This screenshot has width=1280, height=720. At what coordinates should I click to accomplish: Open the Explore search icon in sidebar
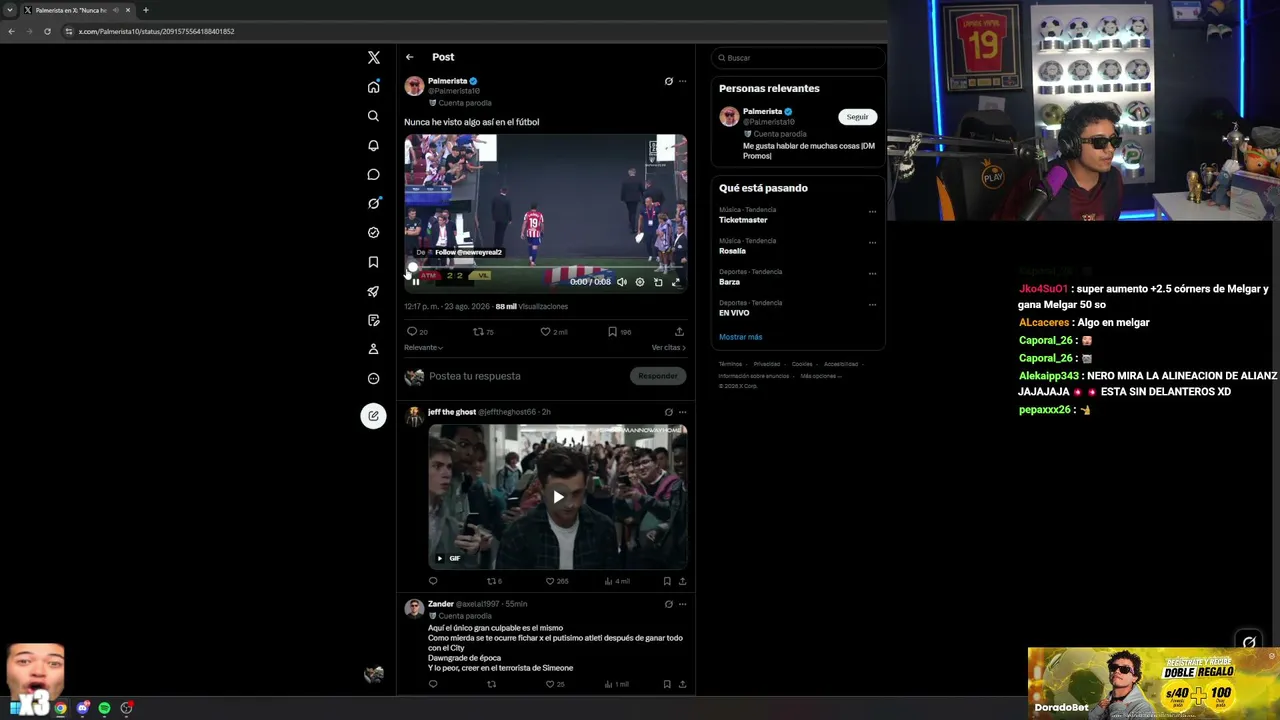coord(373,116)
